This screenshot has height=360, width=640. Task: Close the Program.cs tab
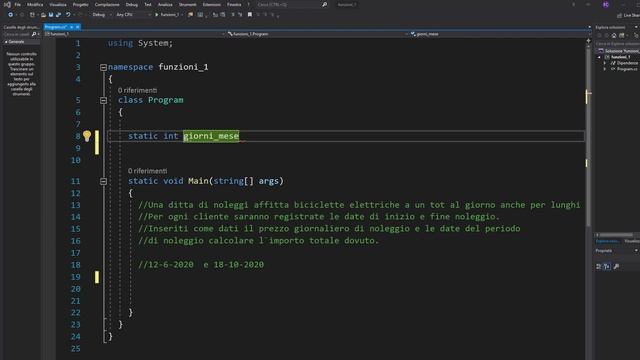pos(78,27)
